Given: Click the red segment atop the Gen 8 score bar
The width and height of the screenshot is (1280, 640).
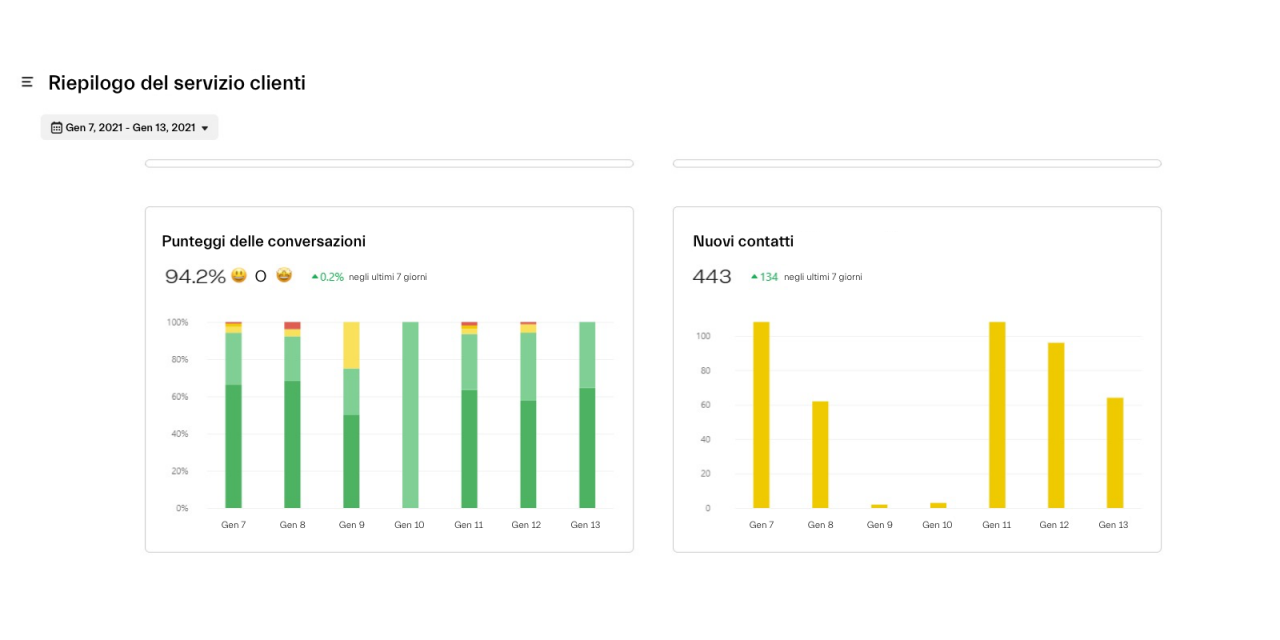Looking at the screenshot, I should (x=292, y=325).
